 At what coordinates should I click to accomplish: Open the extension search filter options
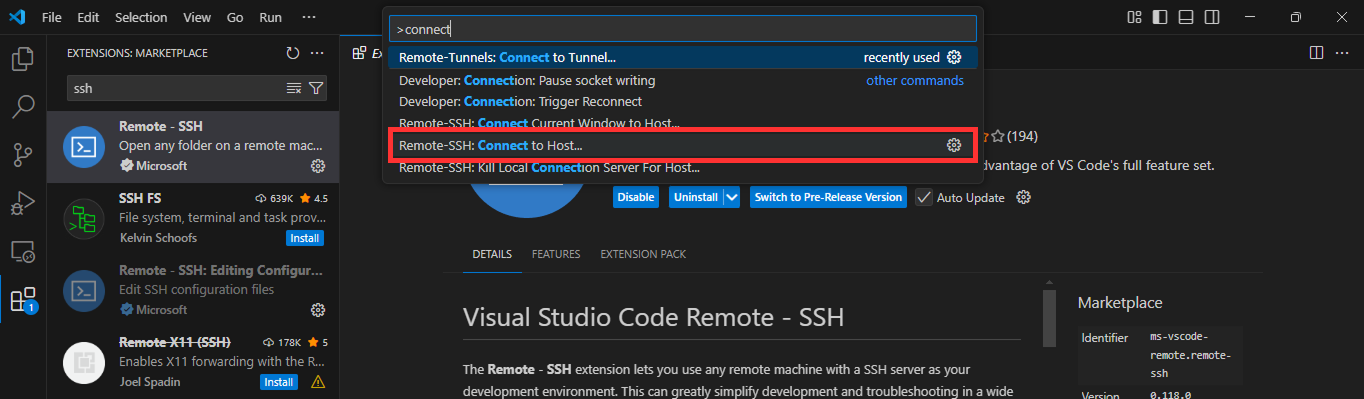click(315, 88)
